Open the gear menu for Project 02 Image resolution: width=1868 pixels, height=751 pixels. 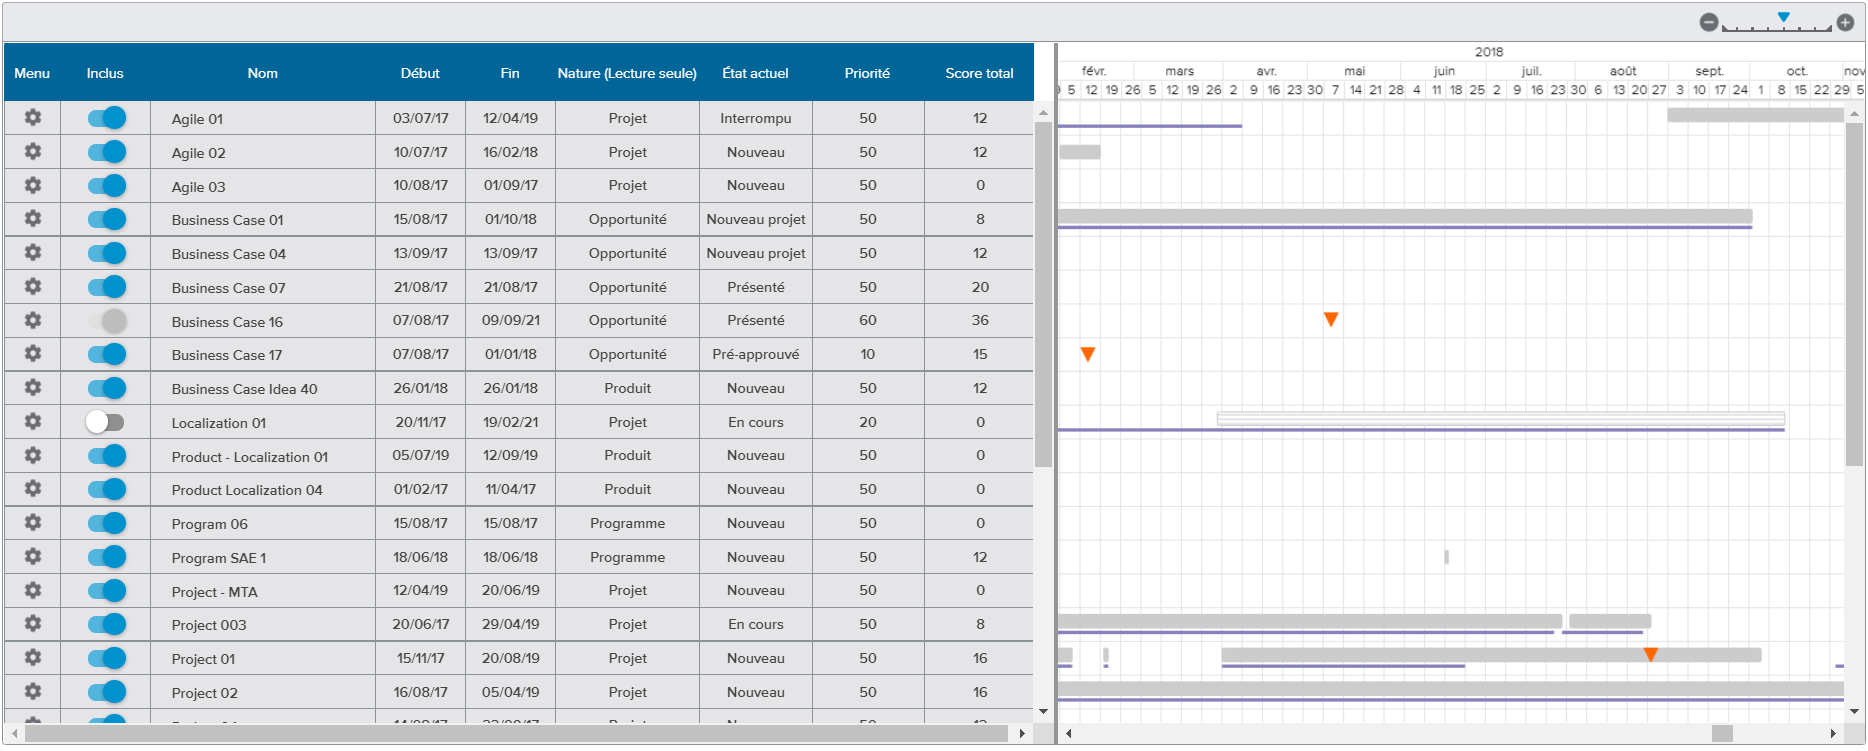point(33,692)
